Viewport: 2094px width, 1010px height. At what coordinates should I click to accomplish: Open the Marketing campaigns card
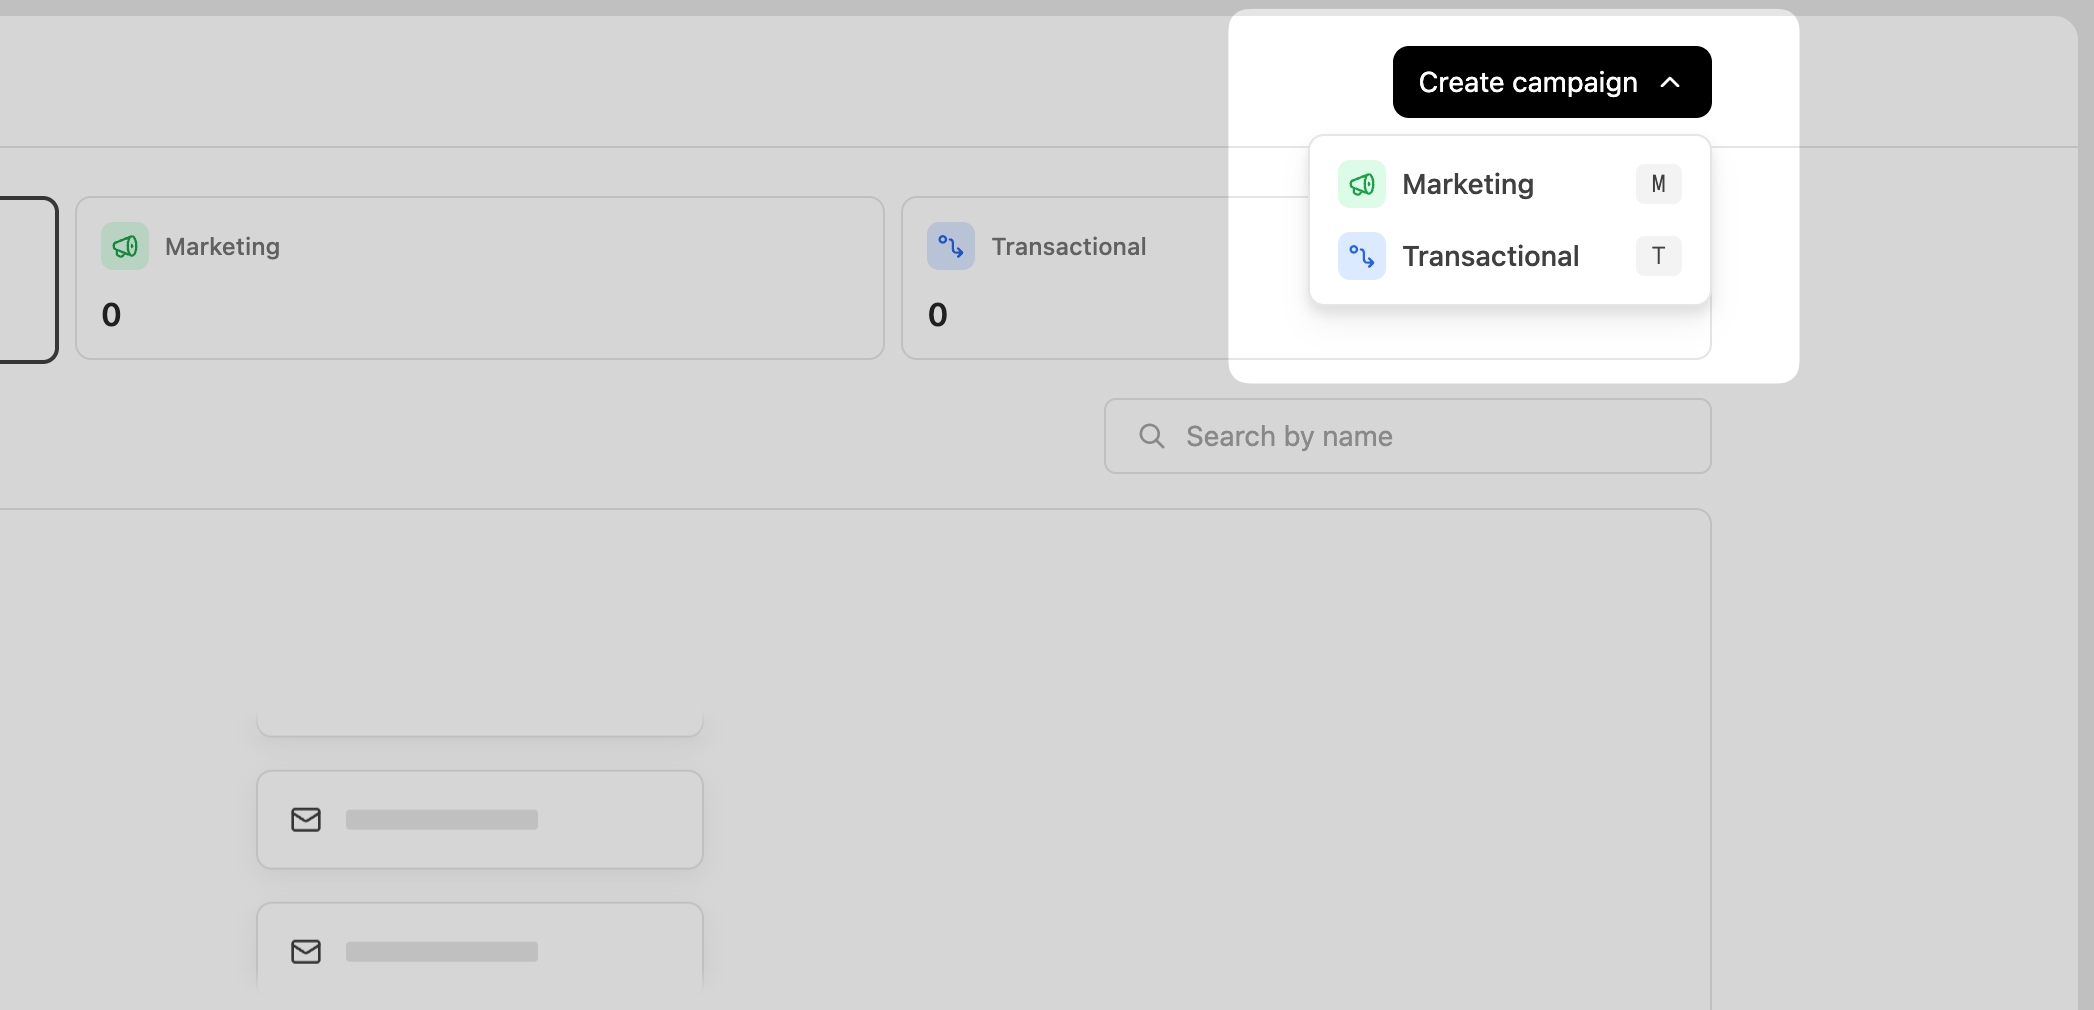point(479,278)
